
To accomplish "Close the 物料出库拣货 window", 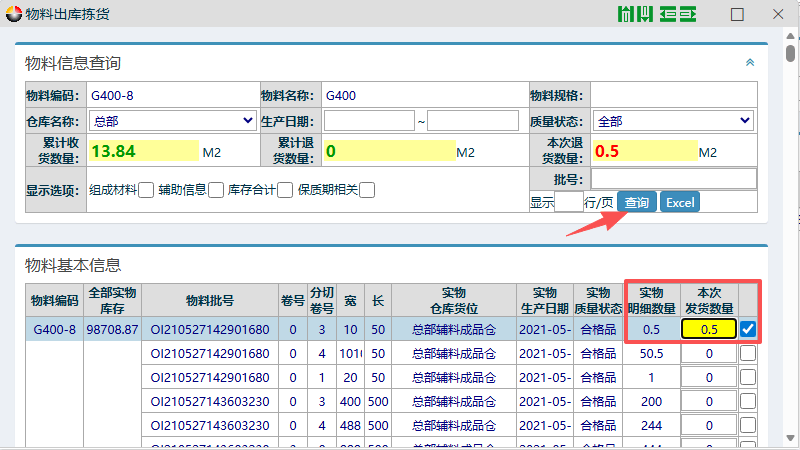I will click(778, 15).
